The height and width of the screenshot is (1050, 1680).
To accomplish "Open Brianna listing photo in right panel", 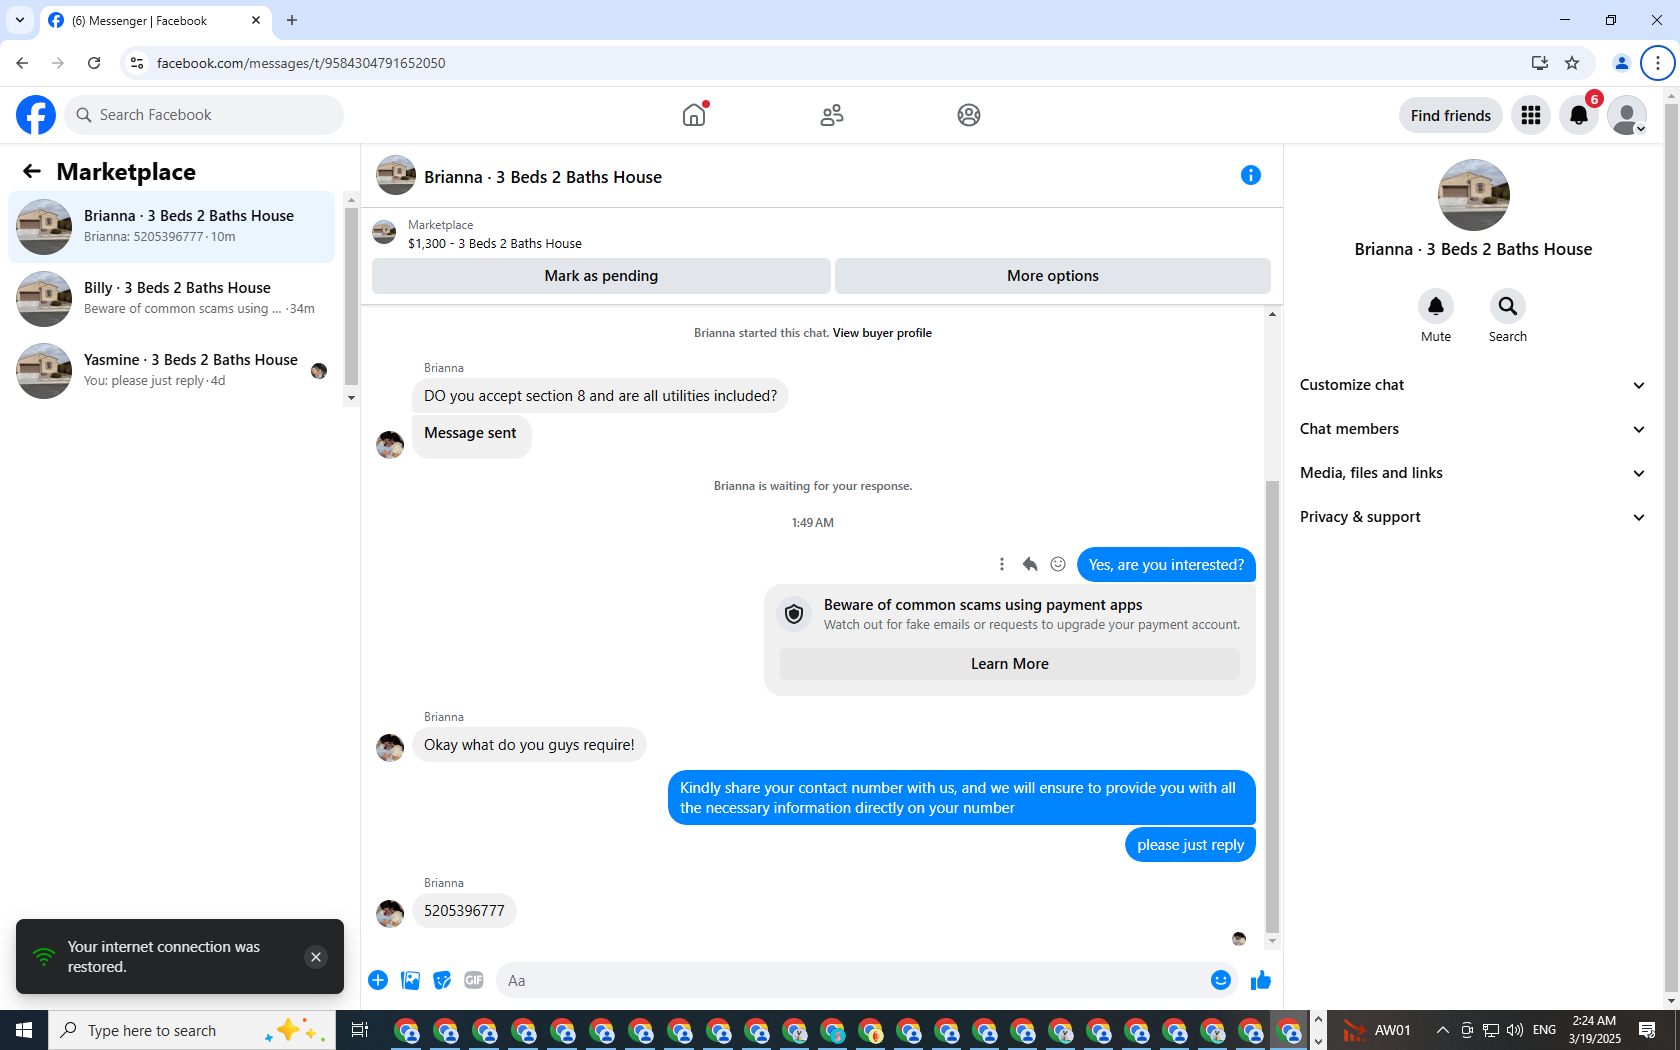I will point(1474,195).
